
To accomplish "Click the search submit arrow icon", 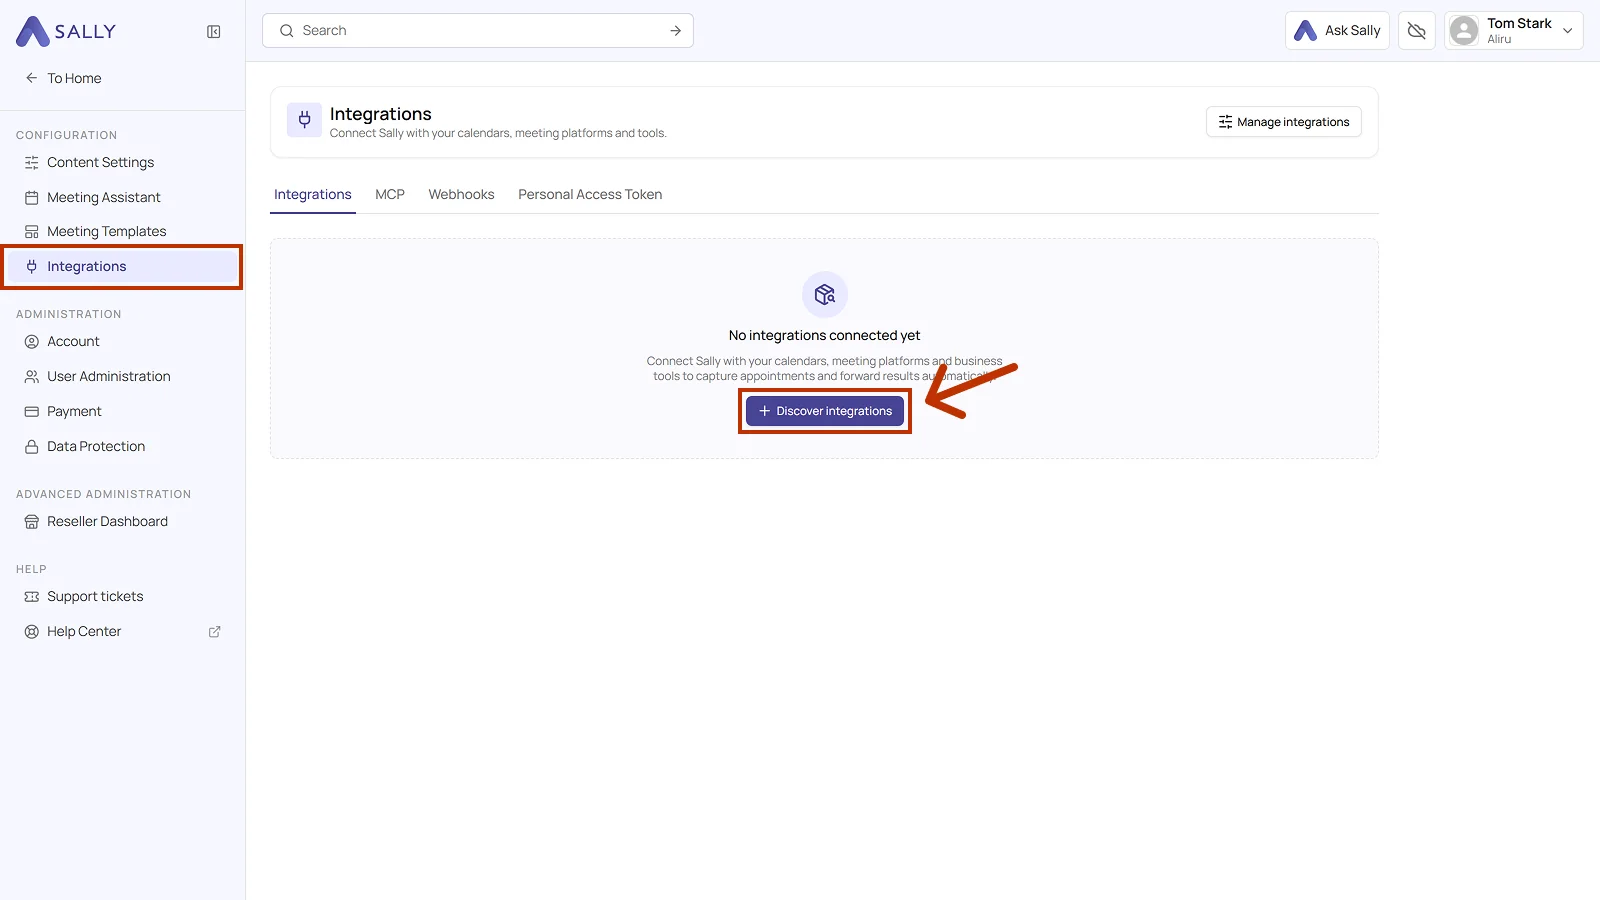I will [x=676, y=31].
